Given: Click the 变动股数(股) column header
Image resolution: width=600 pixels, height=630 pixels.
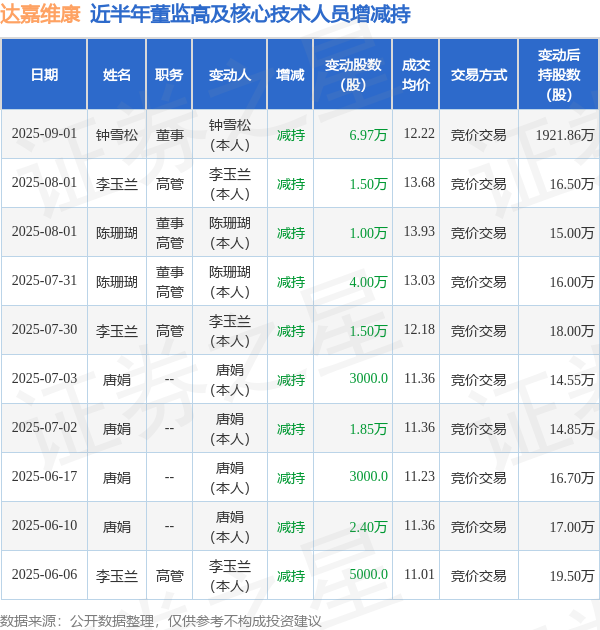Looking at the screenshot, I should [353, 75].
